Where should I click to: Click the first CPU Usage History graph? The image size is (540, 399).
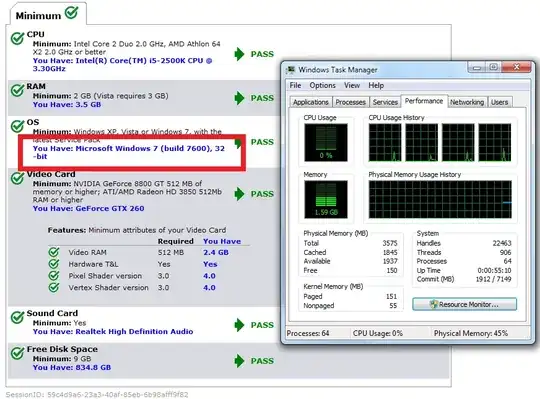pyautogui.click(x=385, y=143)
